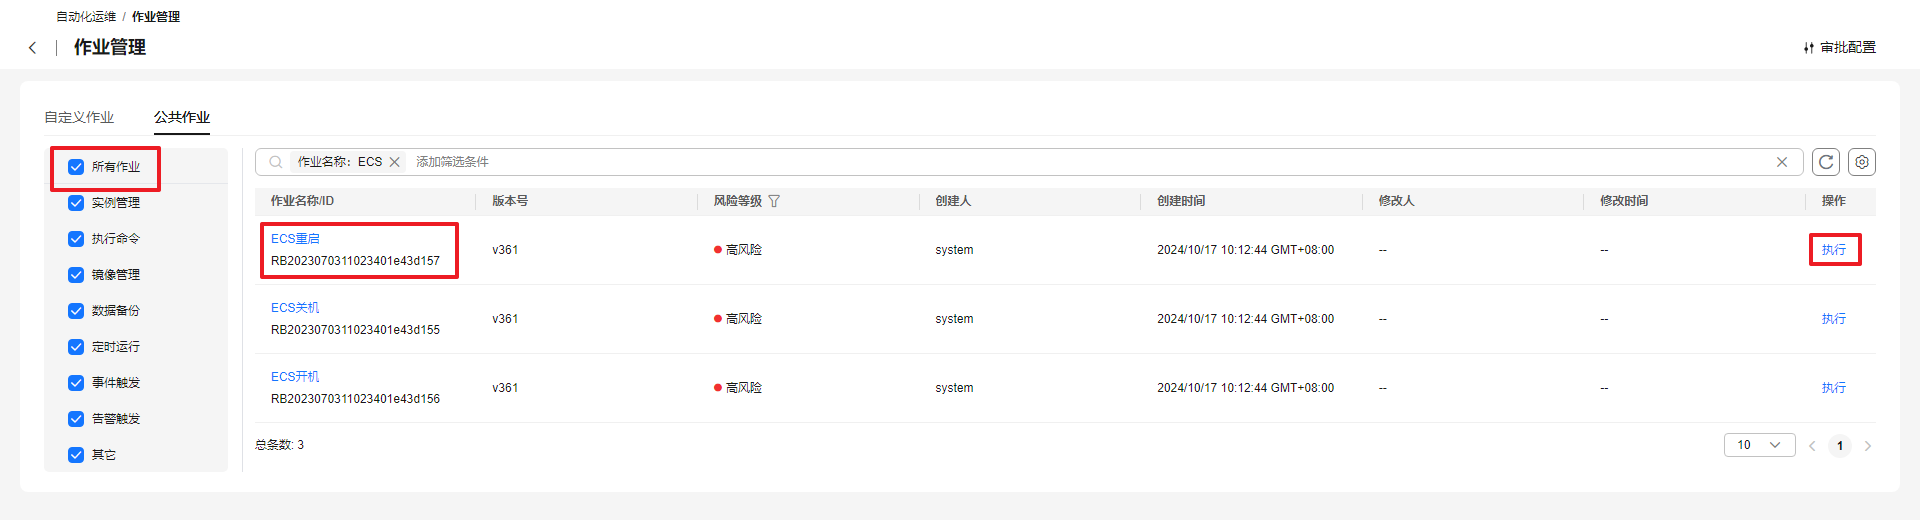The image size is (1920, 520).
Task: Click 总条数: 3 text
Action: tap(280, 445)
